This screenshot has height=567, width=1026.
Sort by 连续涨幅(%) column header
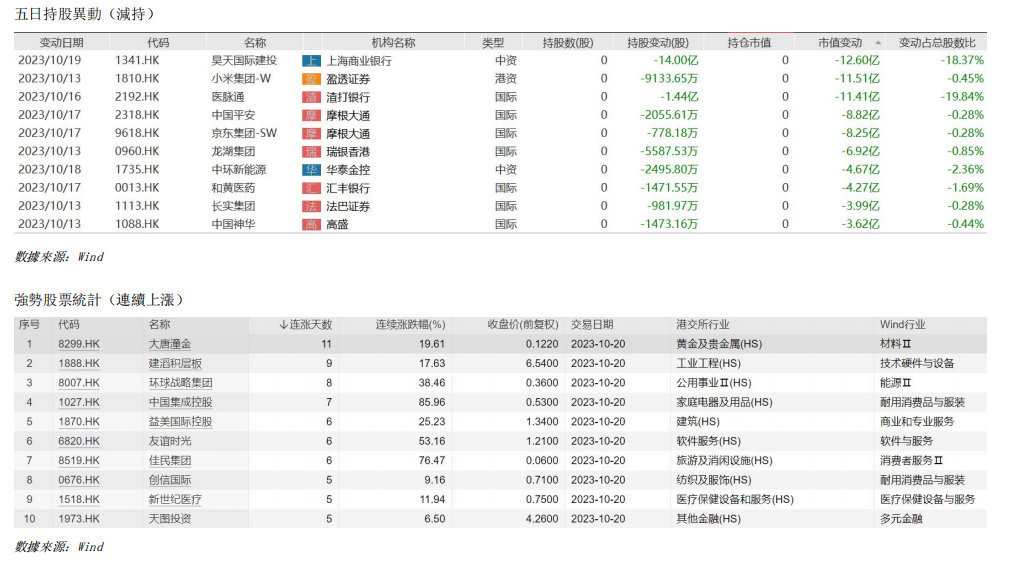pos(410,324)
